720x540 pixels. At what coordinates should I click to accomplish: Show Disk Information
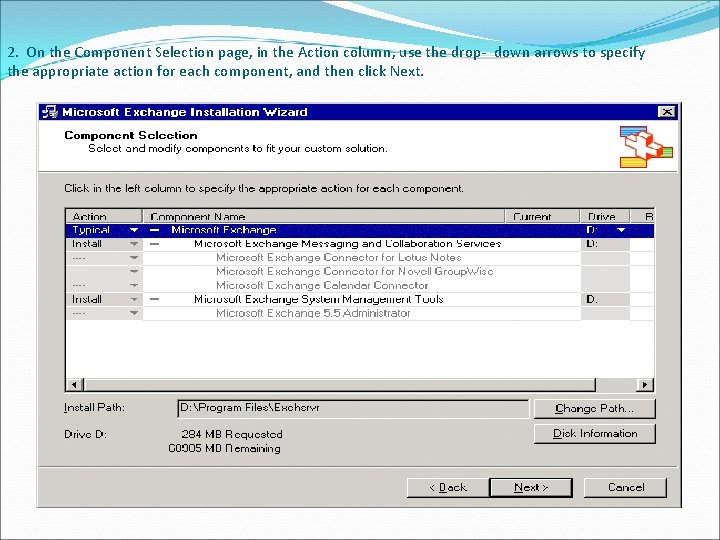coord(595,433)
